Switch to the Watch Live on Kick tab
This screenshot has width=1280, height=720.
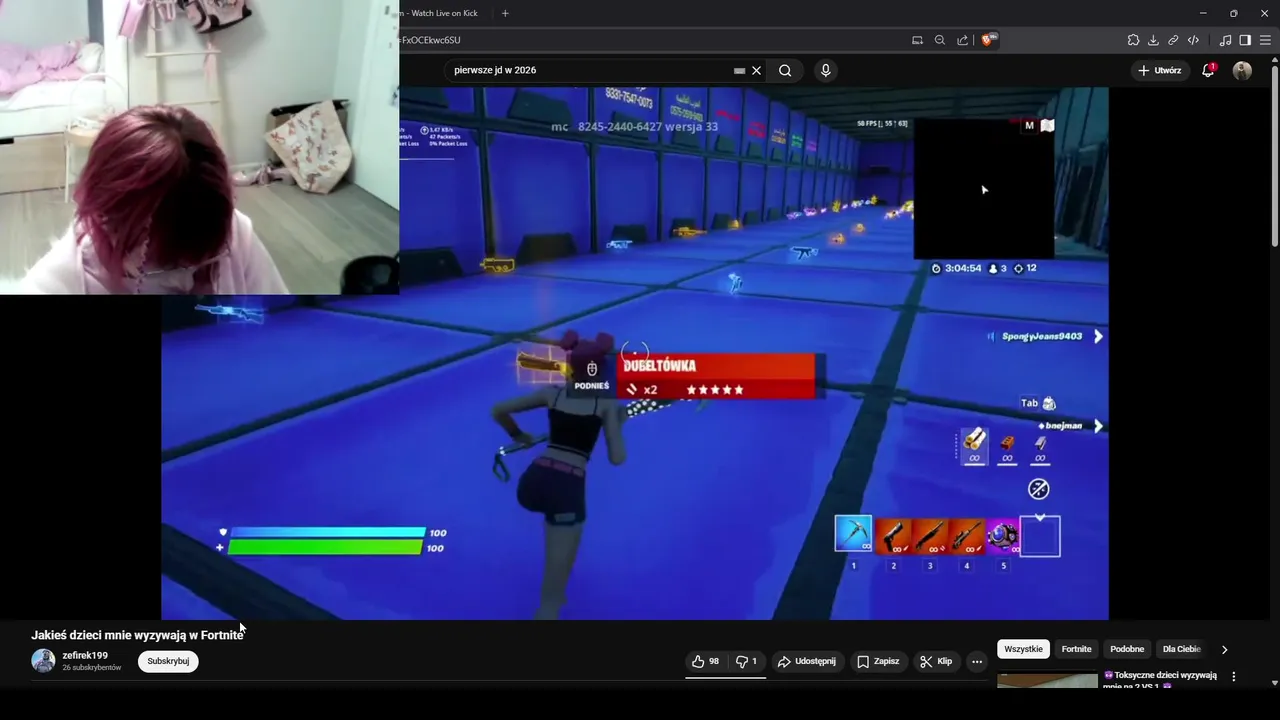click(438, 13)
